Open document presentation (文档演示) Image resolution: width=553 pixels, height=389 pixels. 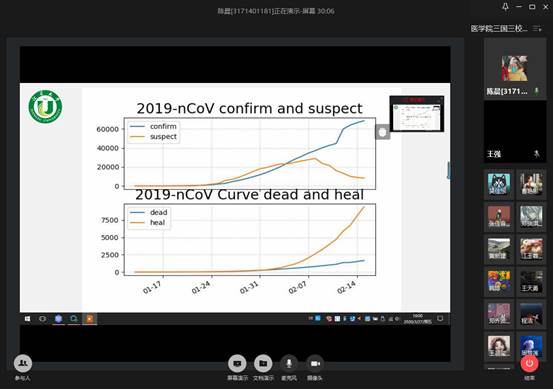(263, 363)
